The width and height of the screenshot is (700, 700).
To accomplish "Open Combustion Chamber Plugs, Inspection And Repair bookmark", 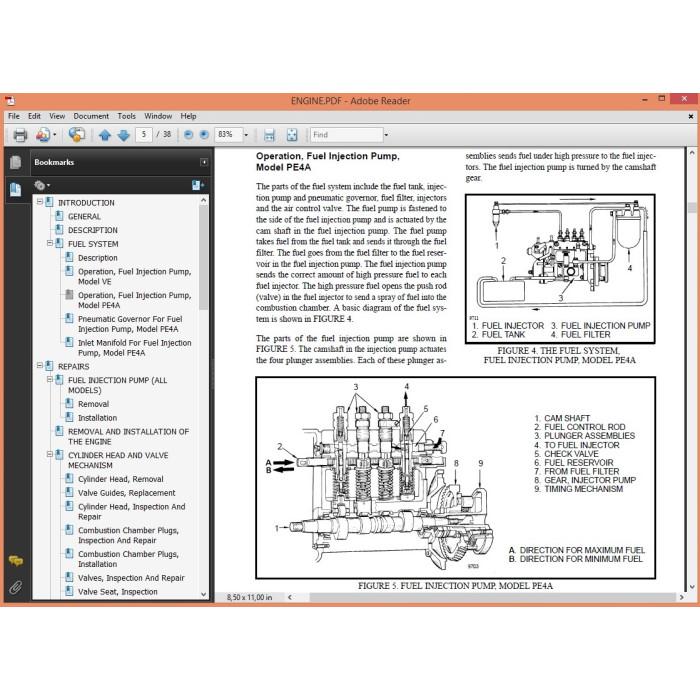I will [128, 535].
